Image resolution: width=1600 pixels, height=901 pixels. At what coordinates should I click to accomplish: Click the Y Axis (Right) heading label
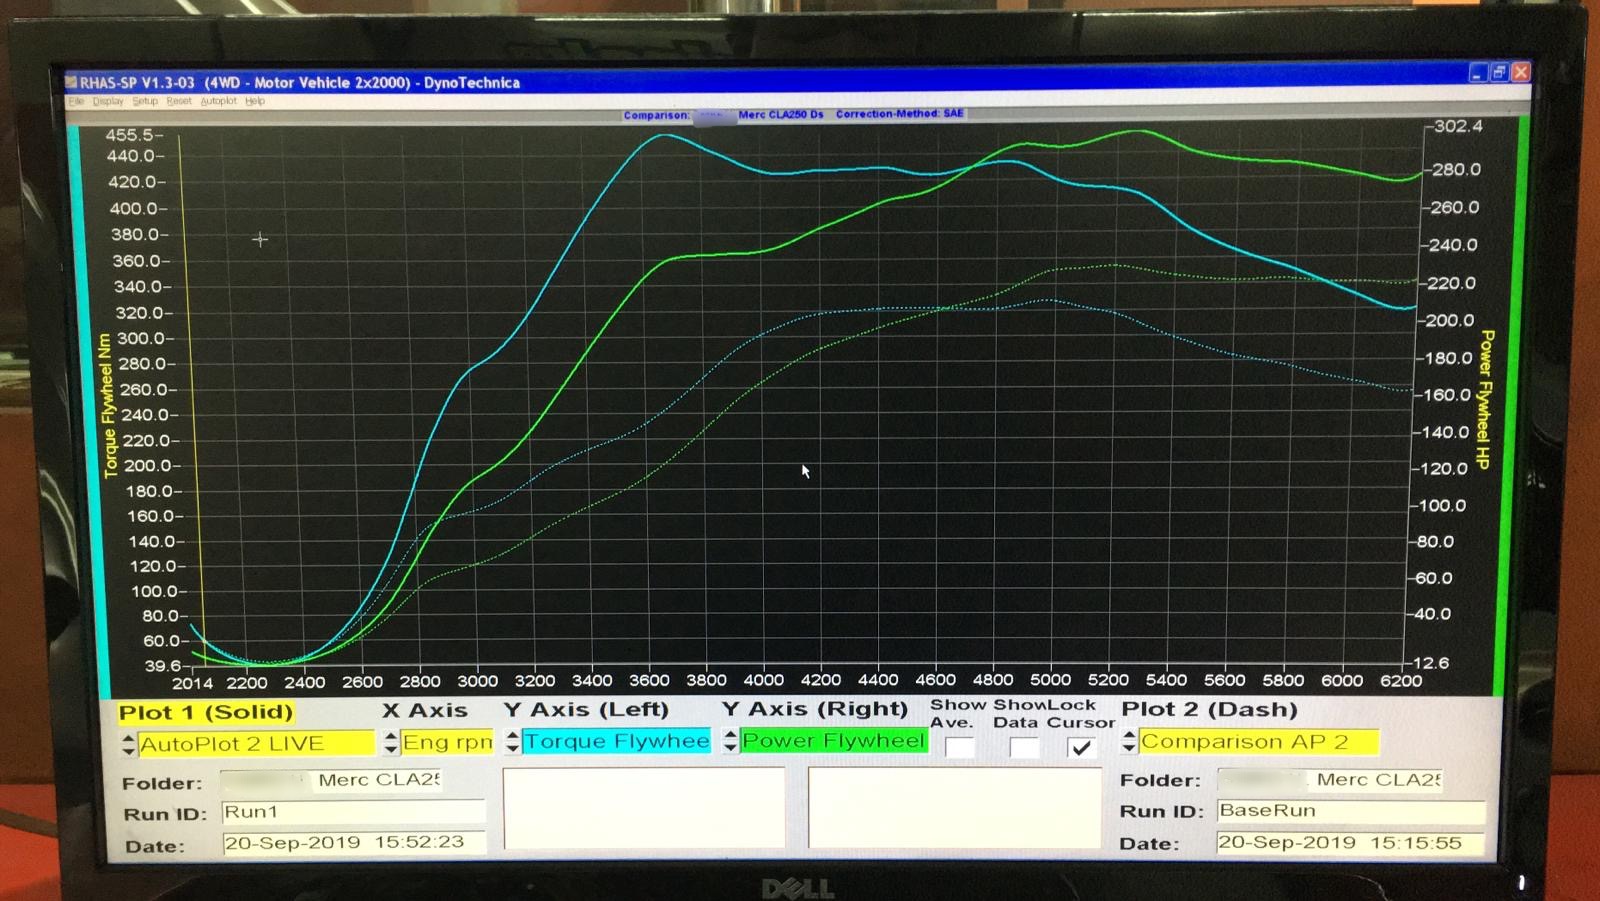(815, 708)
